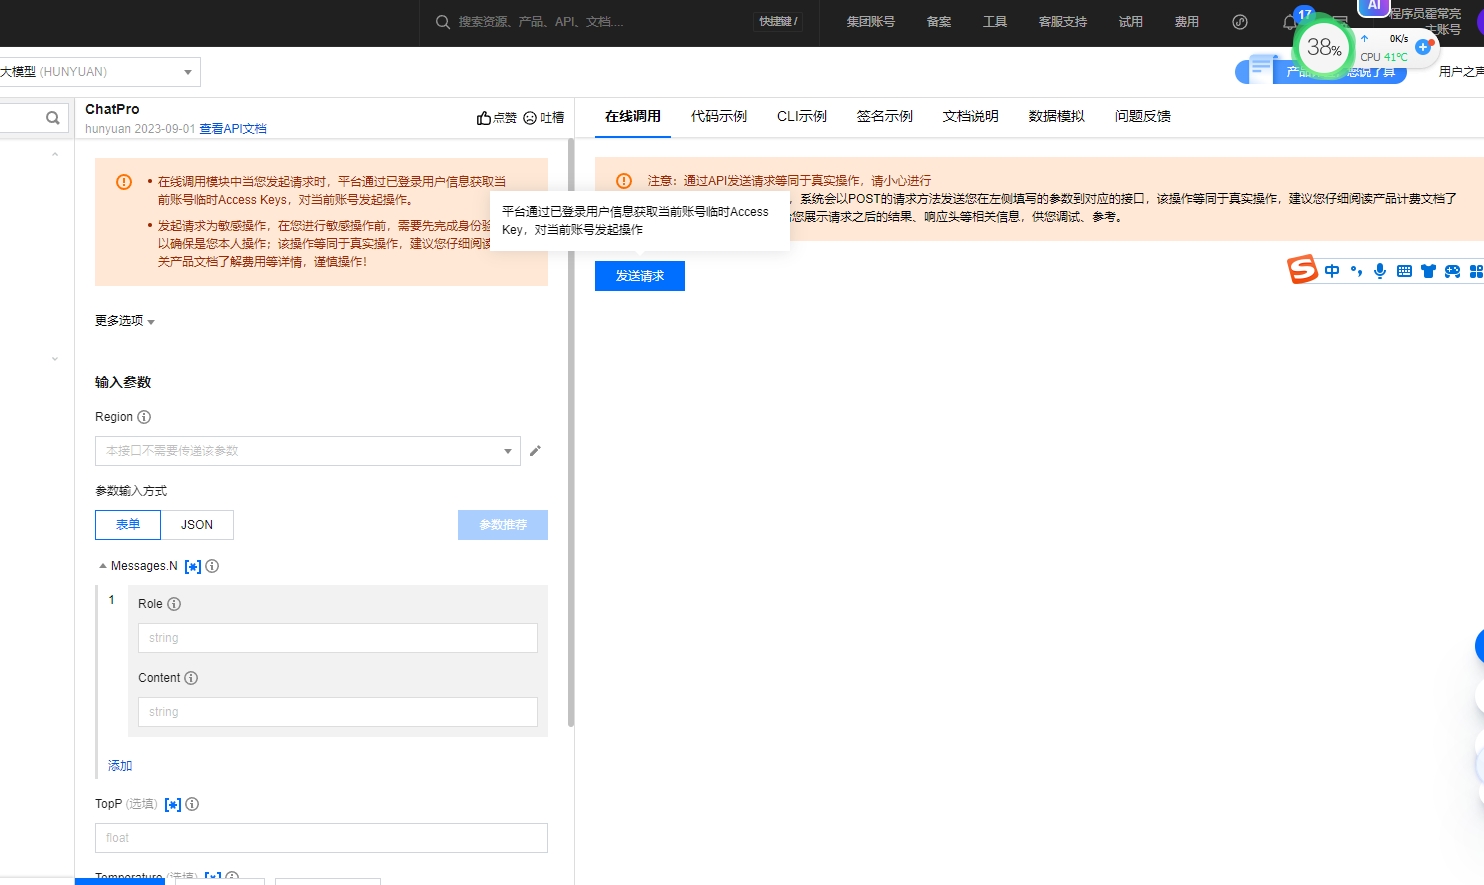Viewport: 1484px width, 885px height.
Task: Switch to the CLI示例 tab
Action: tap(802, 117)
